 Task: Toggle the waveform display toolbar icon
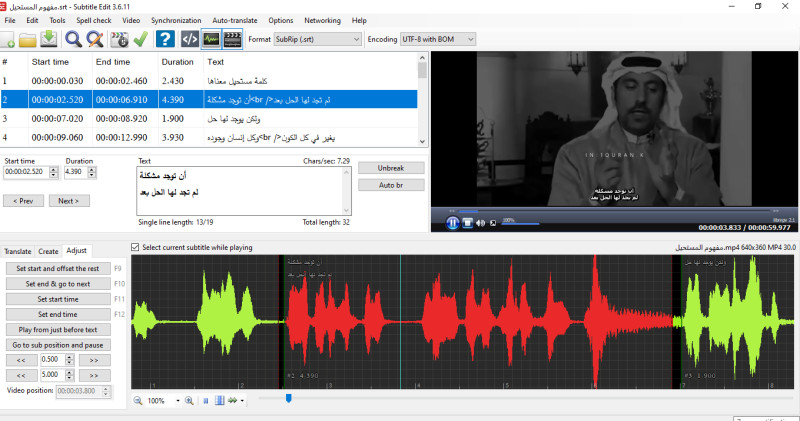coord(211,40)
